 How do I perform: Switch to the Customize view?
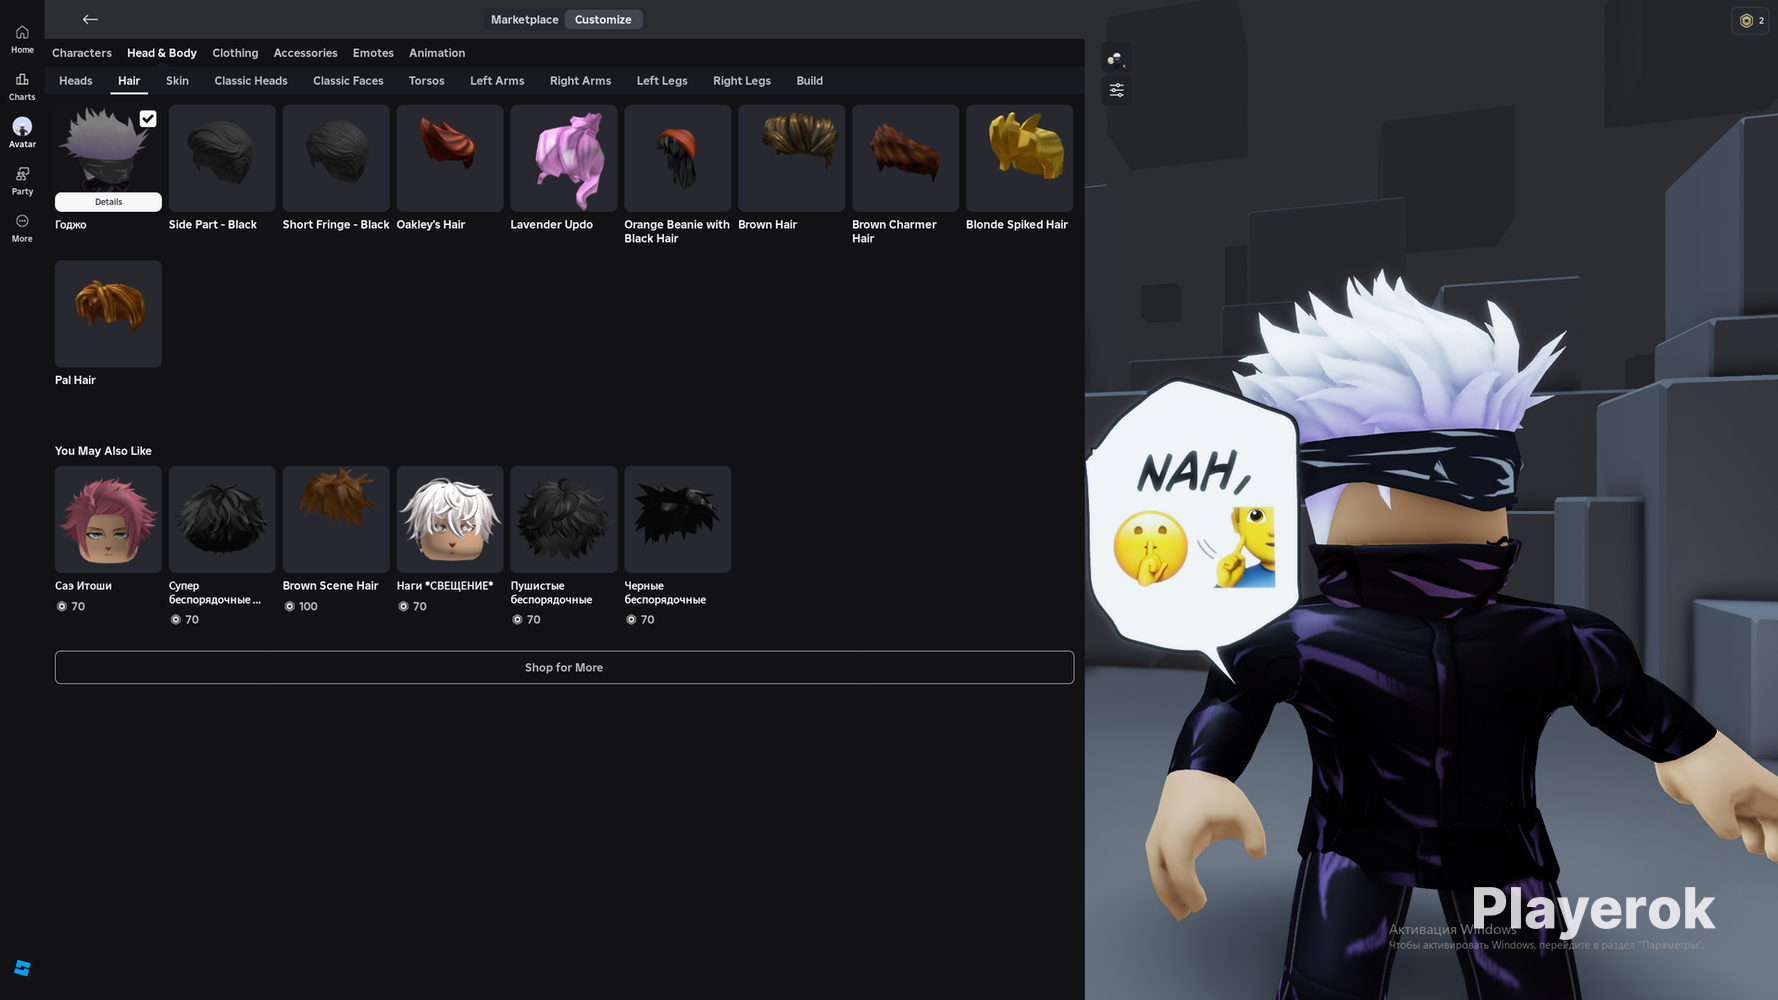pos(603,20)
